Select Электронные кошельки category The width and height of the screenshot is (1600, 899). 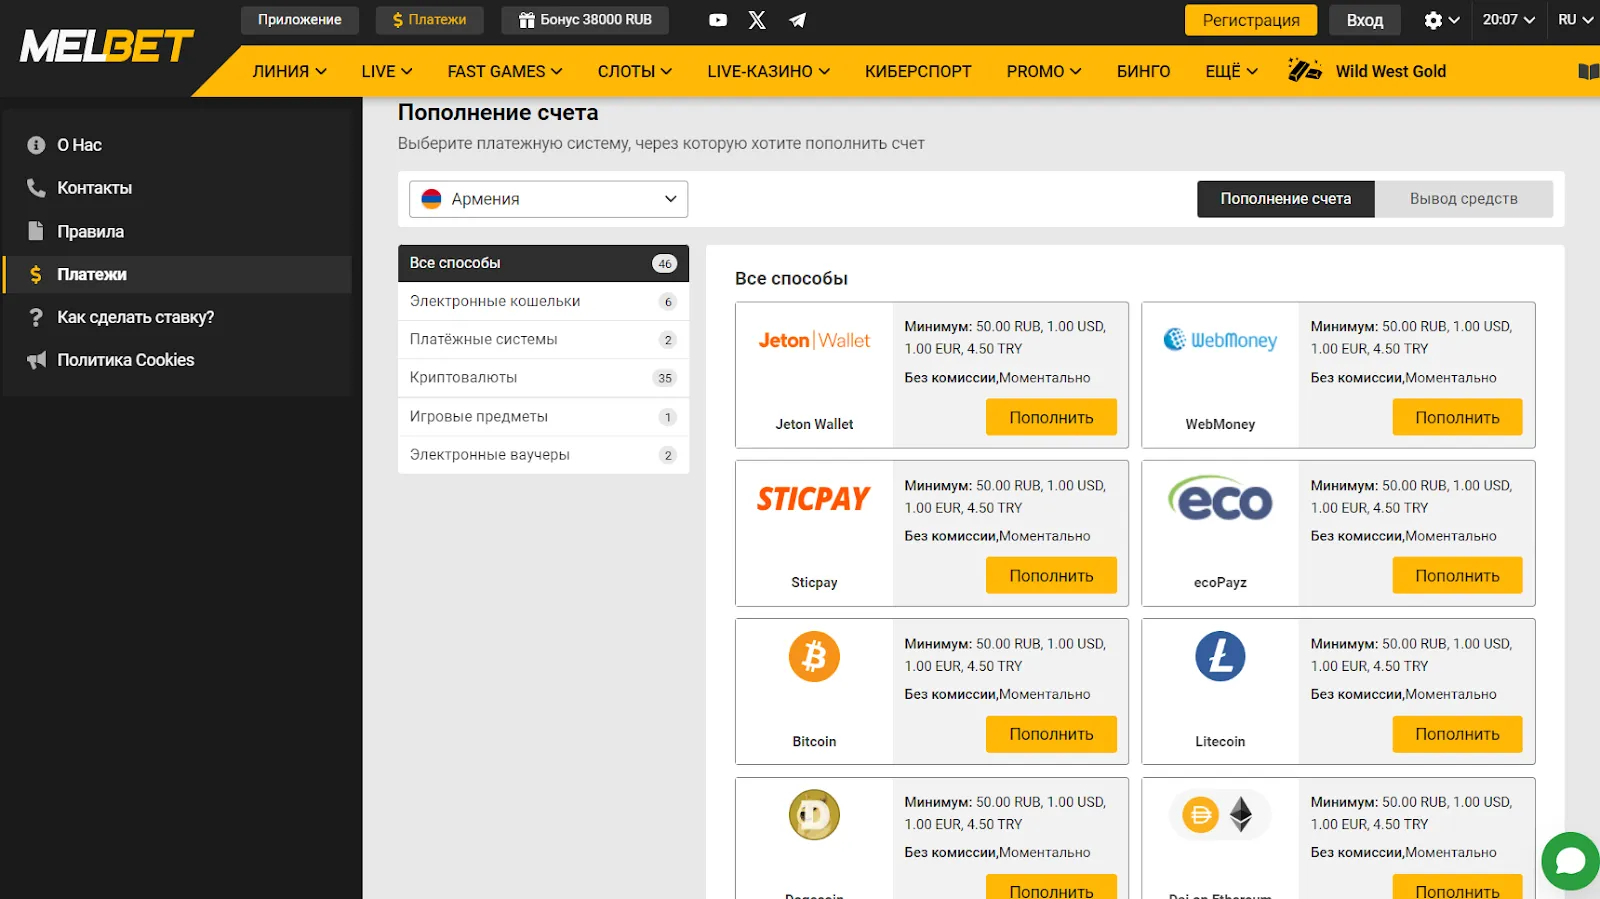(543, 301)
